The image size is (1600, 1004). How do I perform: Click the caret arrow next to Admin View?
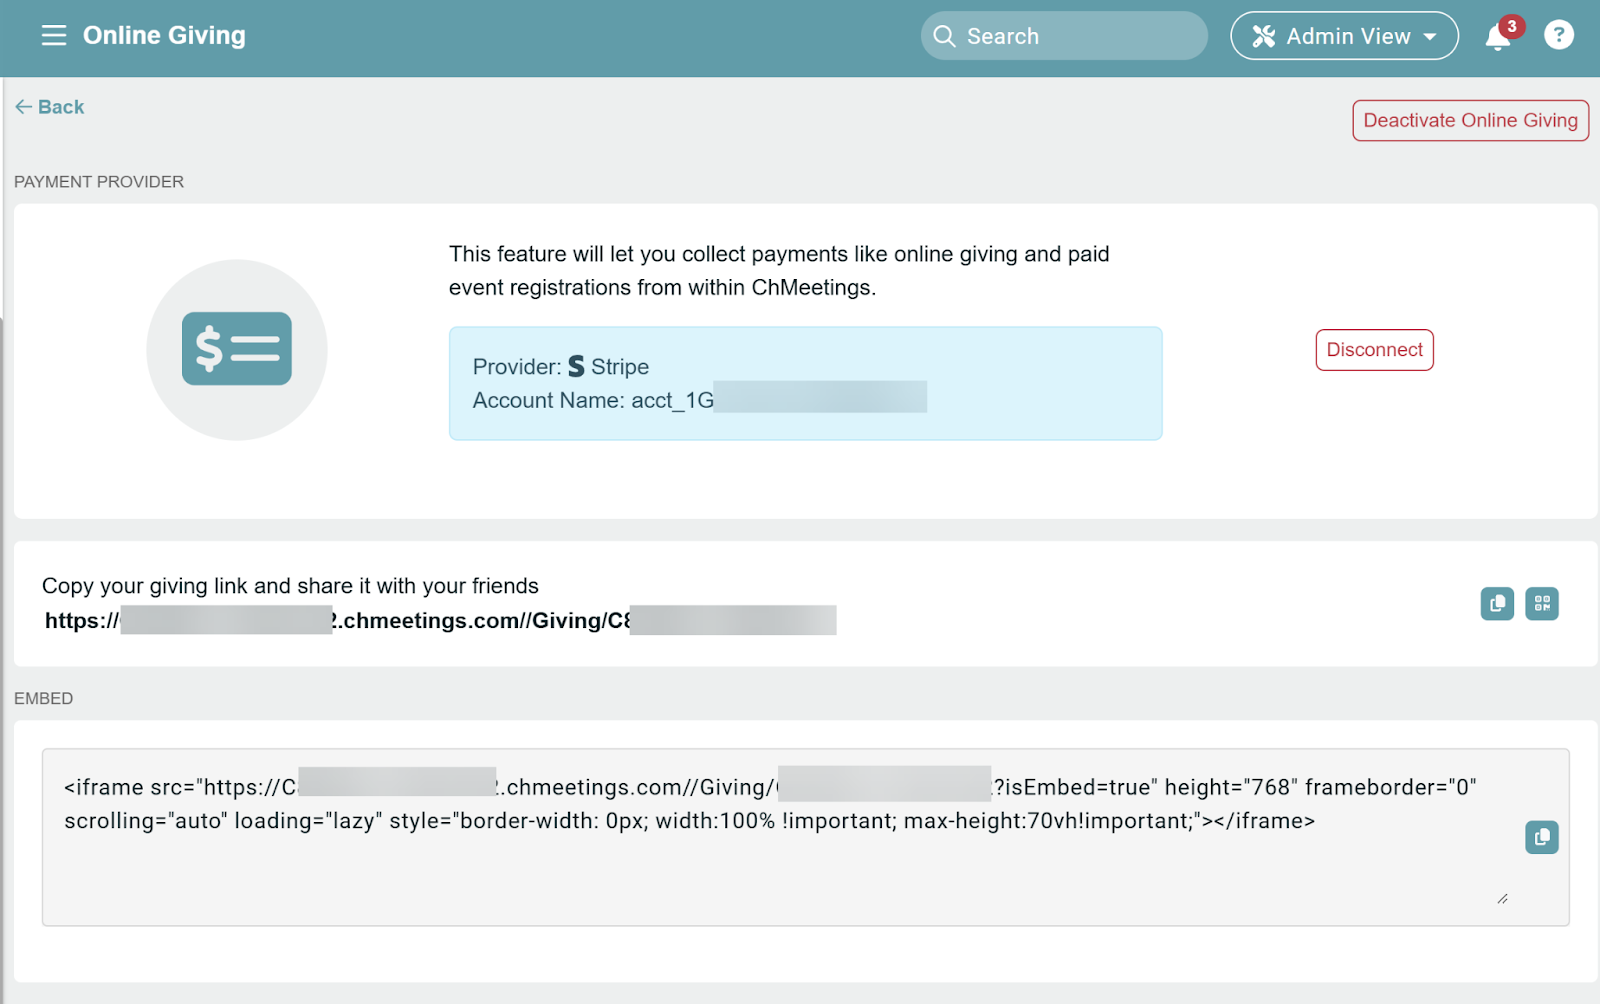[1430, 37]
